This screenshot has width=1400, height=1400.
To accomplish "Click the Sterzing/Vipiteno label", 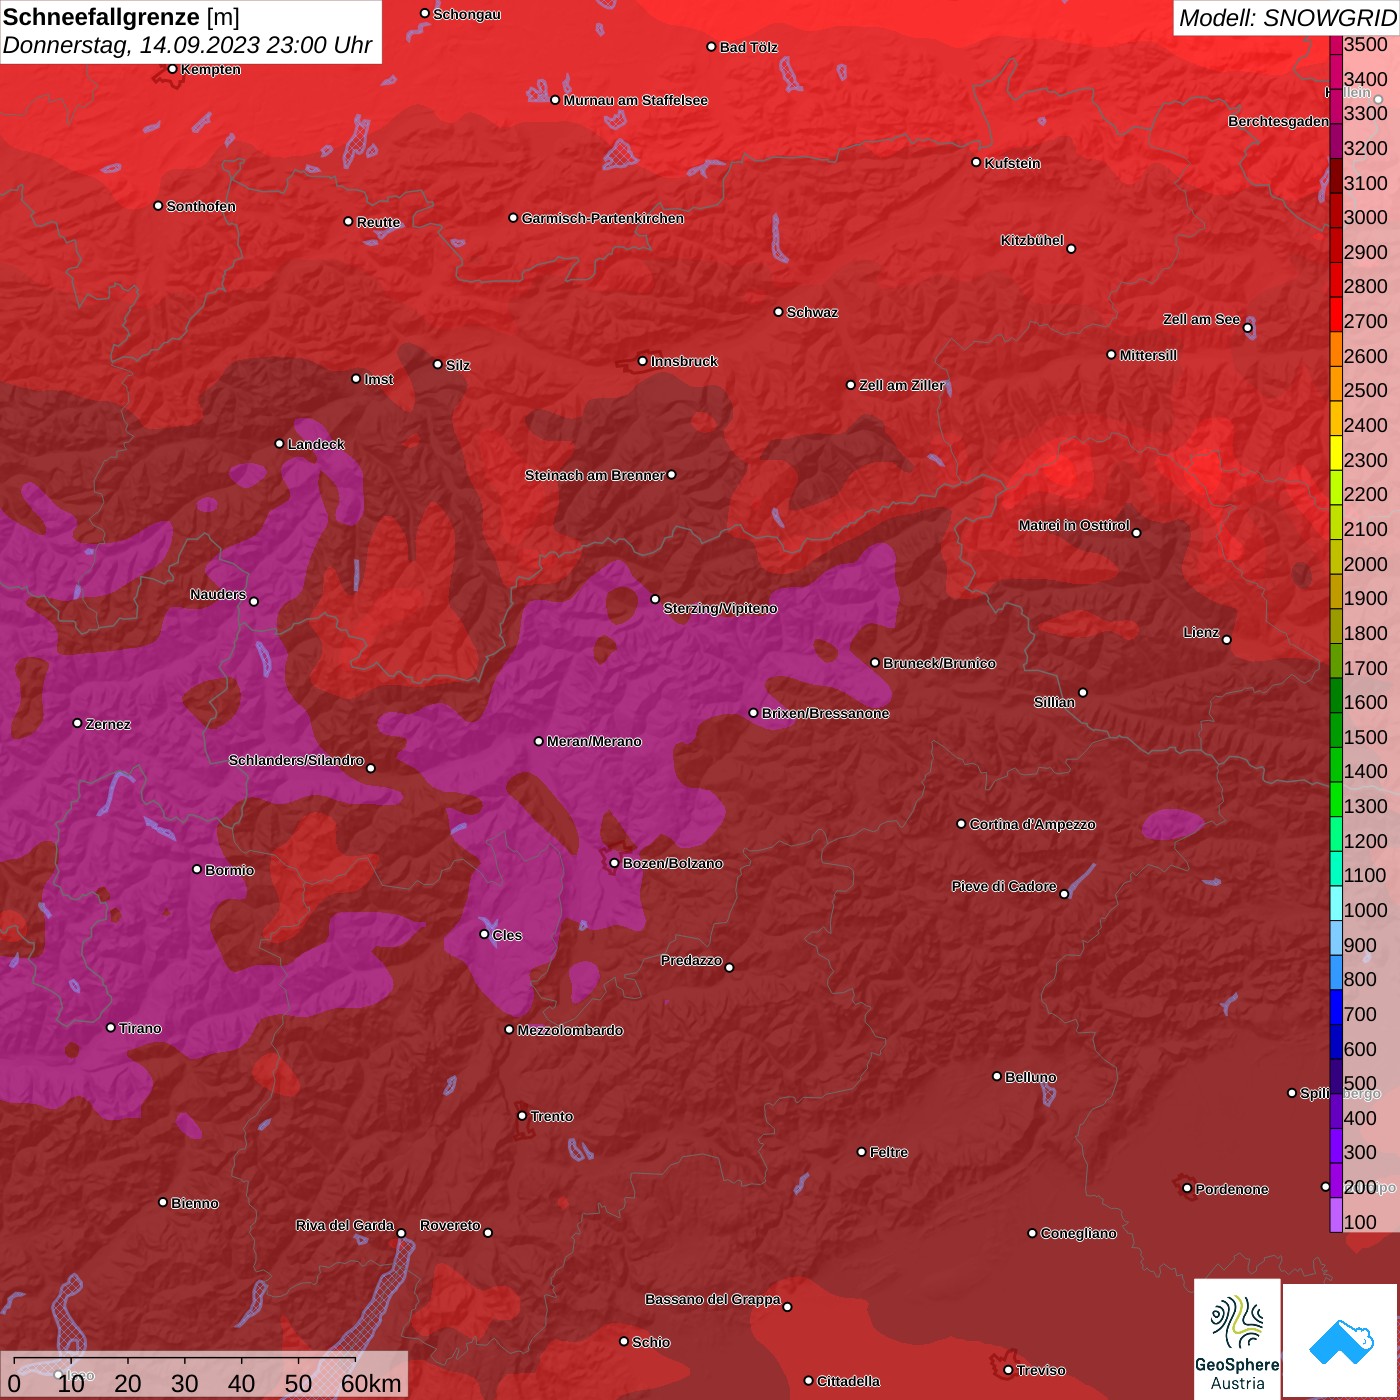I will 721,608.
